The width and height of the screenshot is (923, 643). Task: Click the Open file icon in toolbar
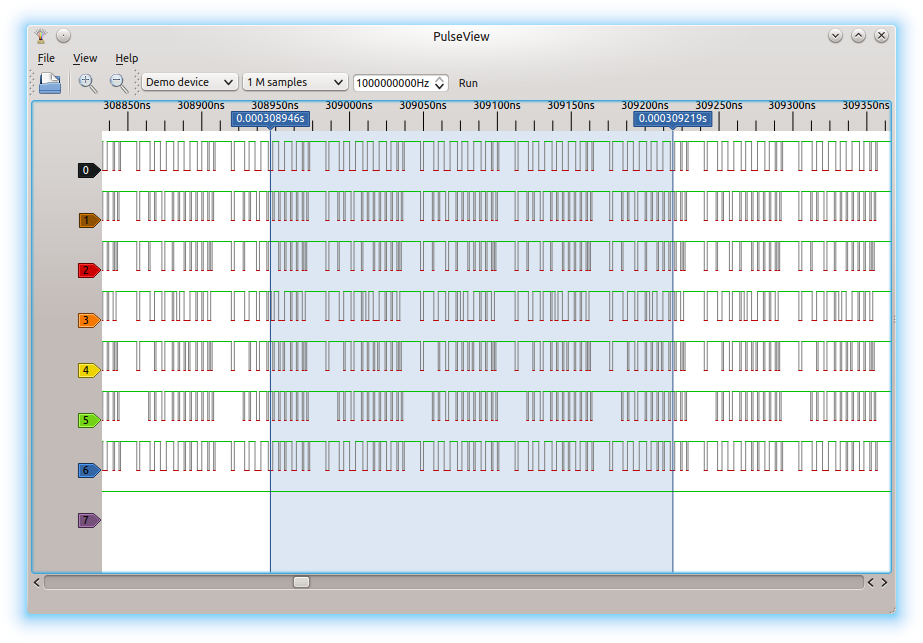click(50, 83)
